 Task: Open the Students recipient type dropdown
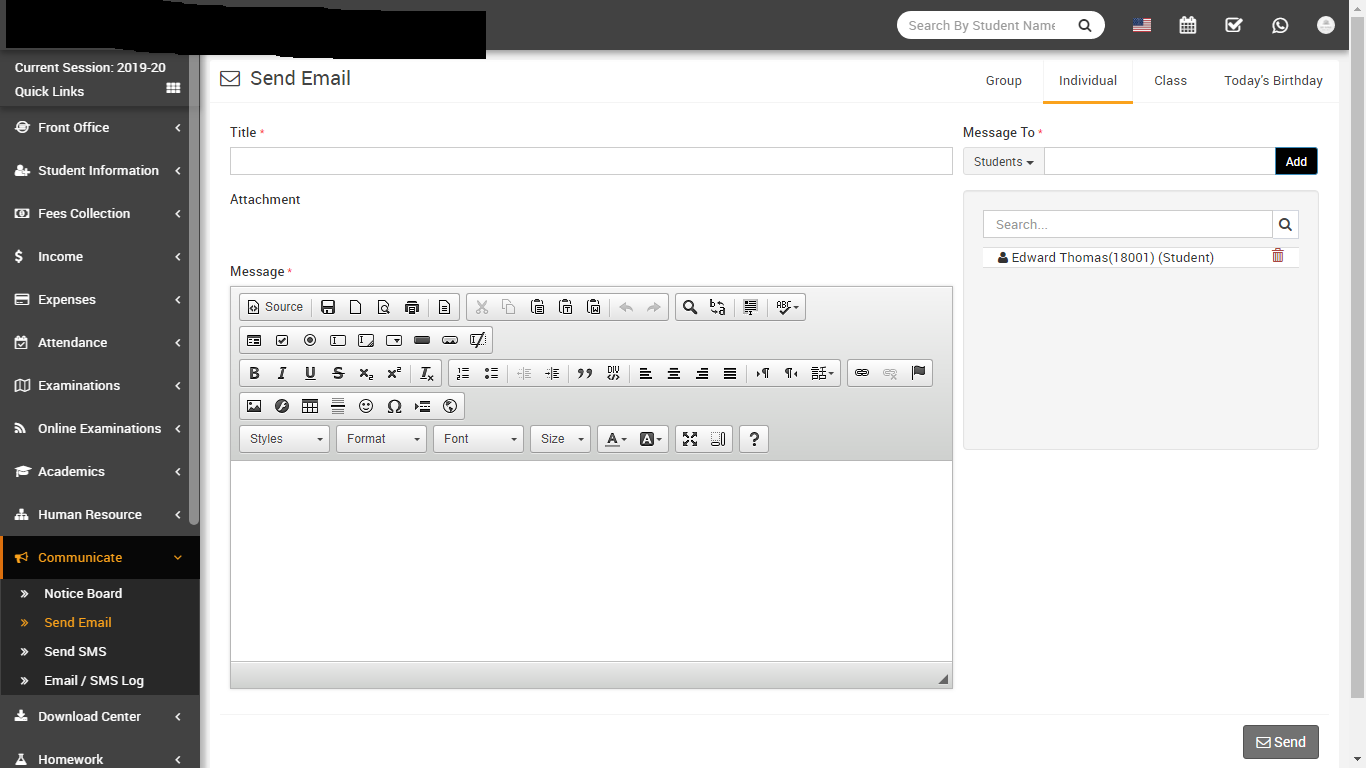pos(1003,161)
